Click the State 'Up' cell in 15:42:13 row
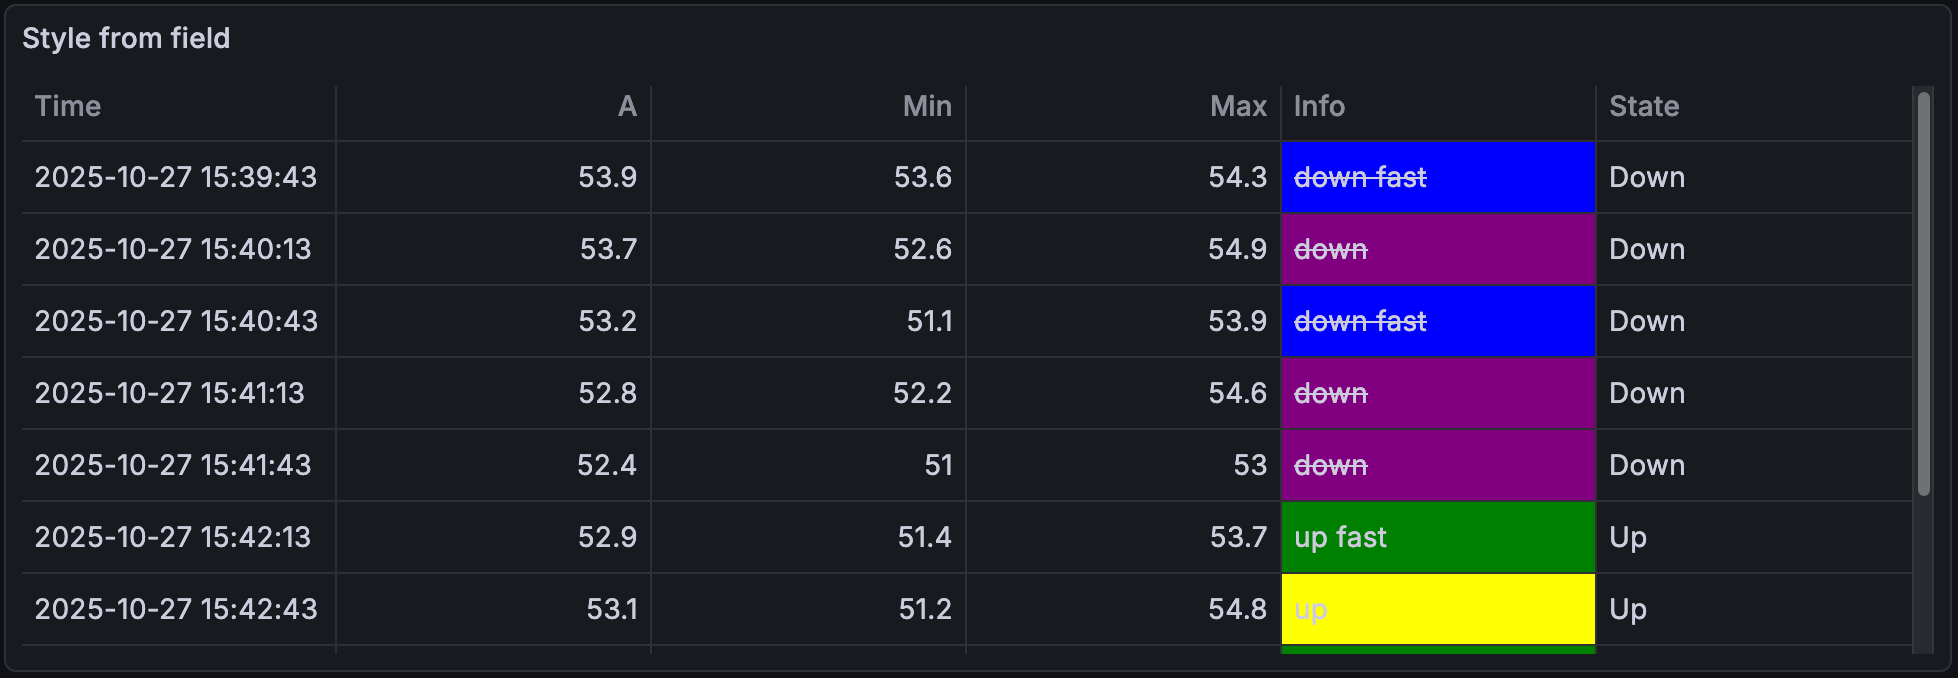The image size is (1958, 678). (1627, 538)
